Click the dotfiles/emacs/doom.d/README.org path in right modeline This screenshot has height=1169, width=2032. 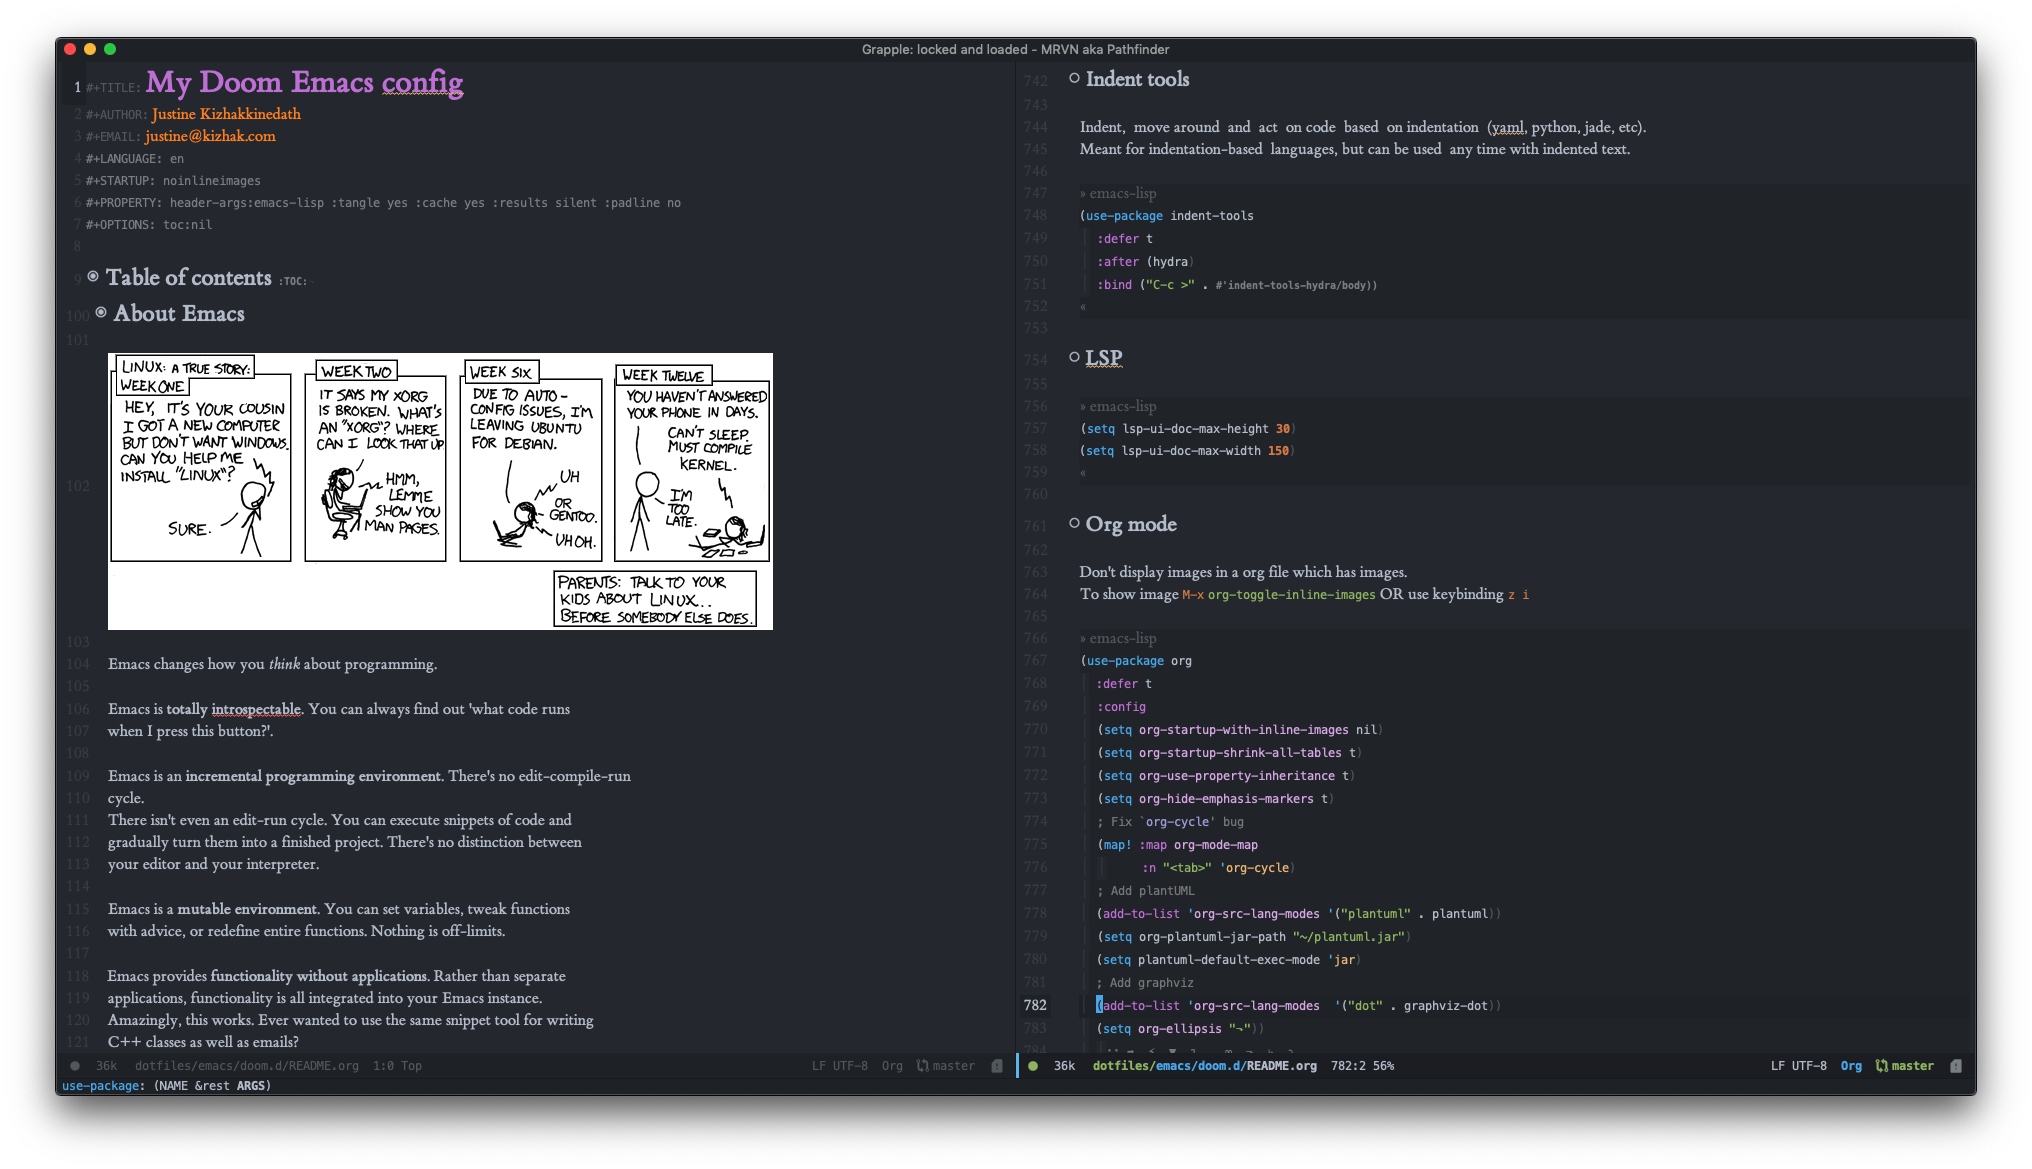click(x=1204, y=1066)
